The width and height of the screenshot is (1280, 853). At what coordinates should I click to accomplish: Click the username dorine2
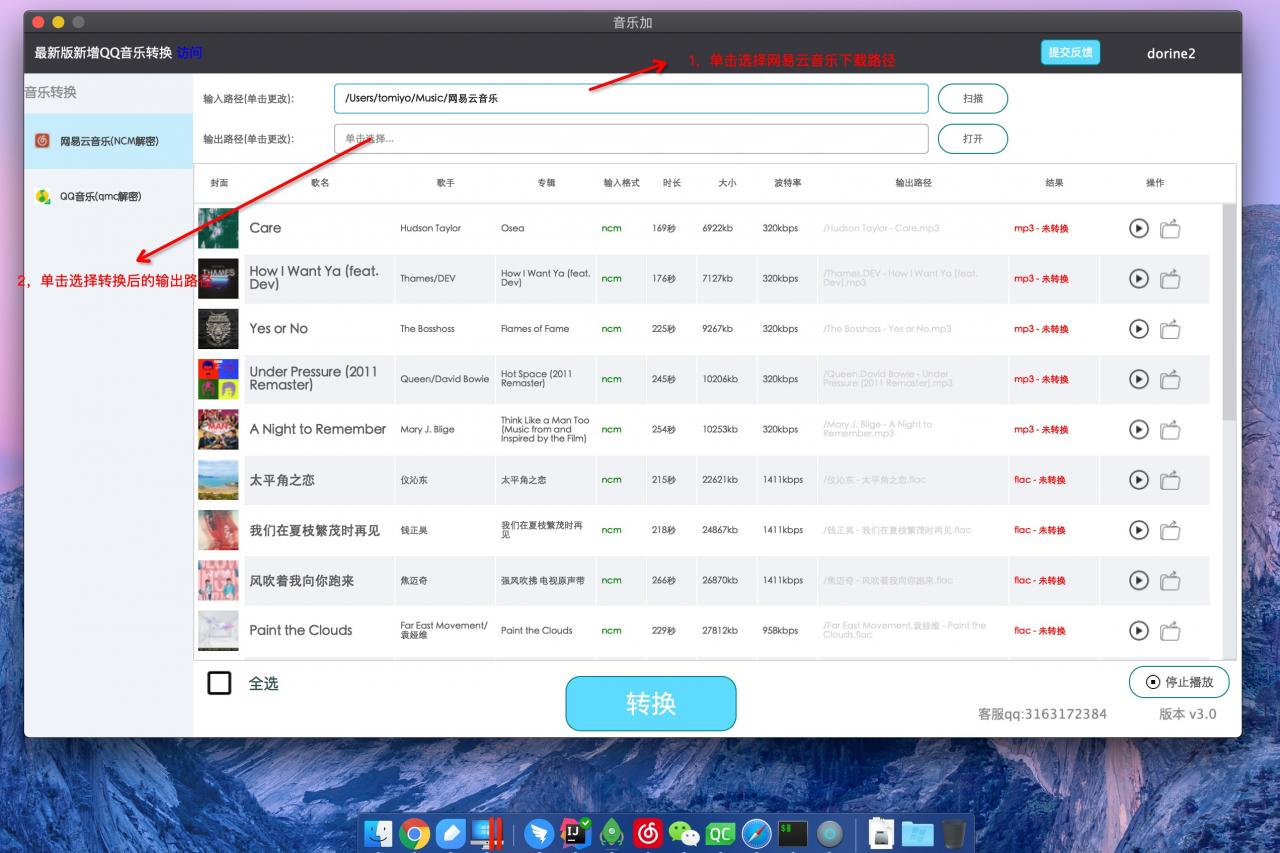1171,53
